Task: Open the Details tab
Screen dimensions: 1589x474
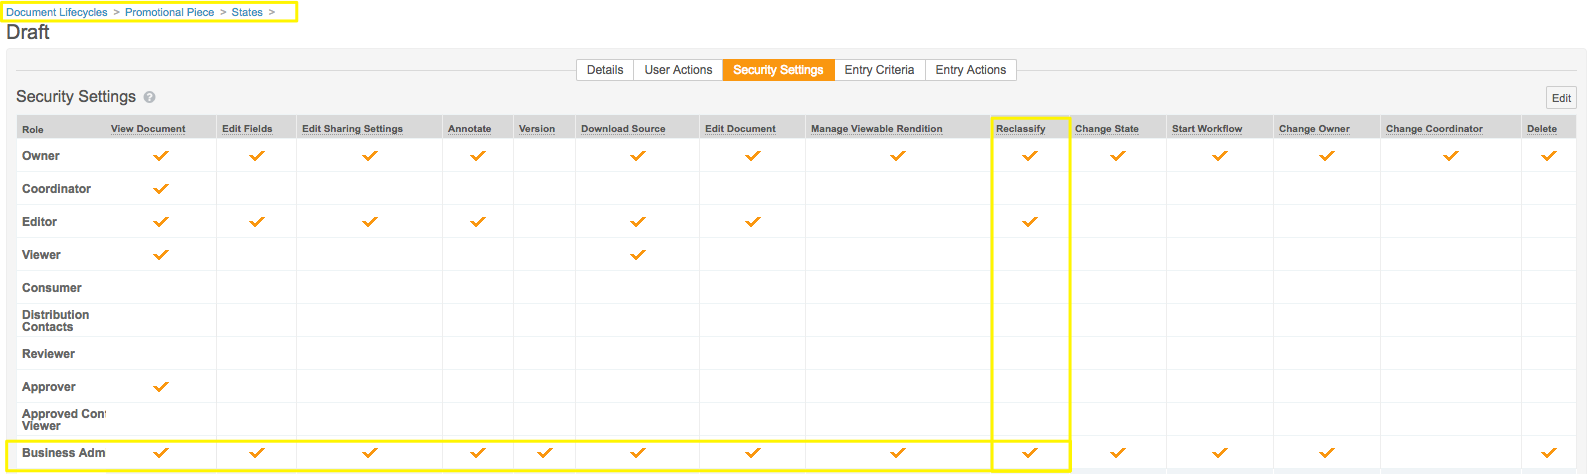Action: [605, 70]
